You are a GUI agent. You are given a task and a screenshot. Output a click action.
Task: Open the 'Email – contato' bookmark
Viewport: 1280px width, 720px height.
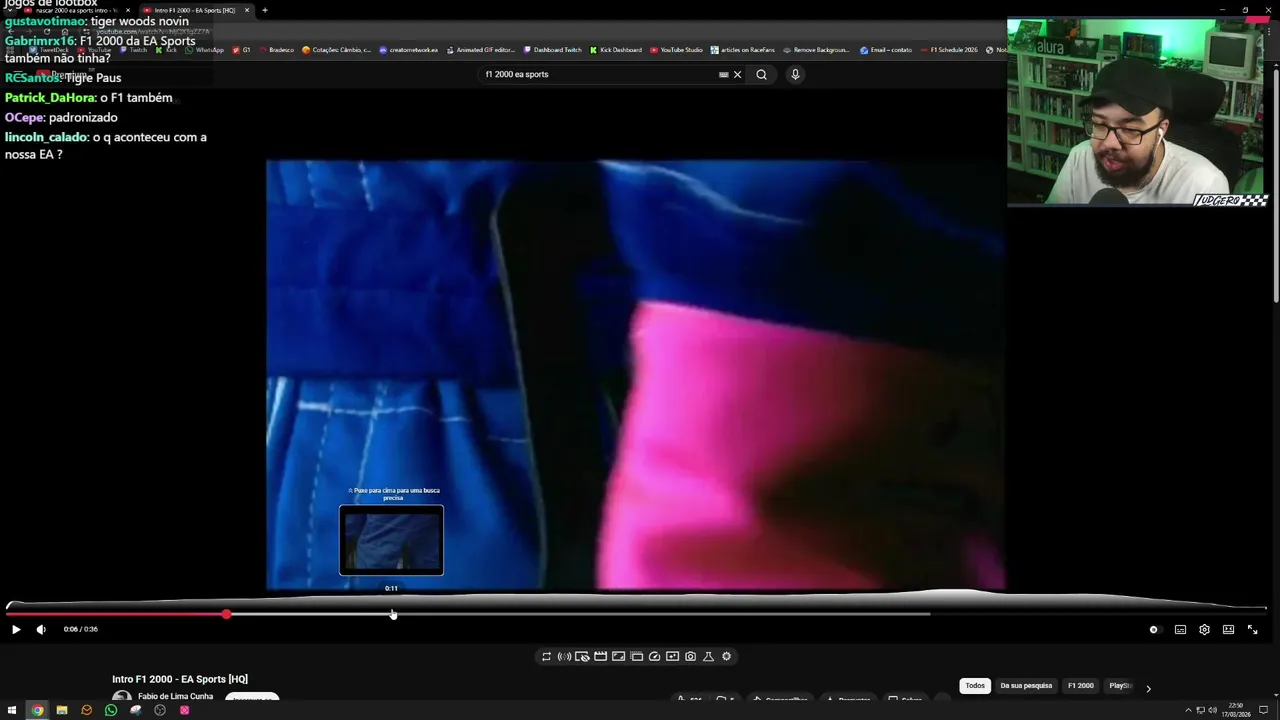(x=885, y=50)
